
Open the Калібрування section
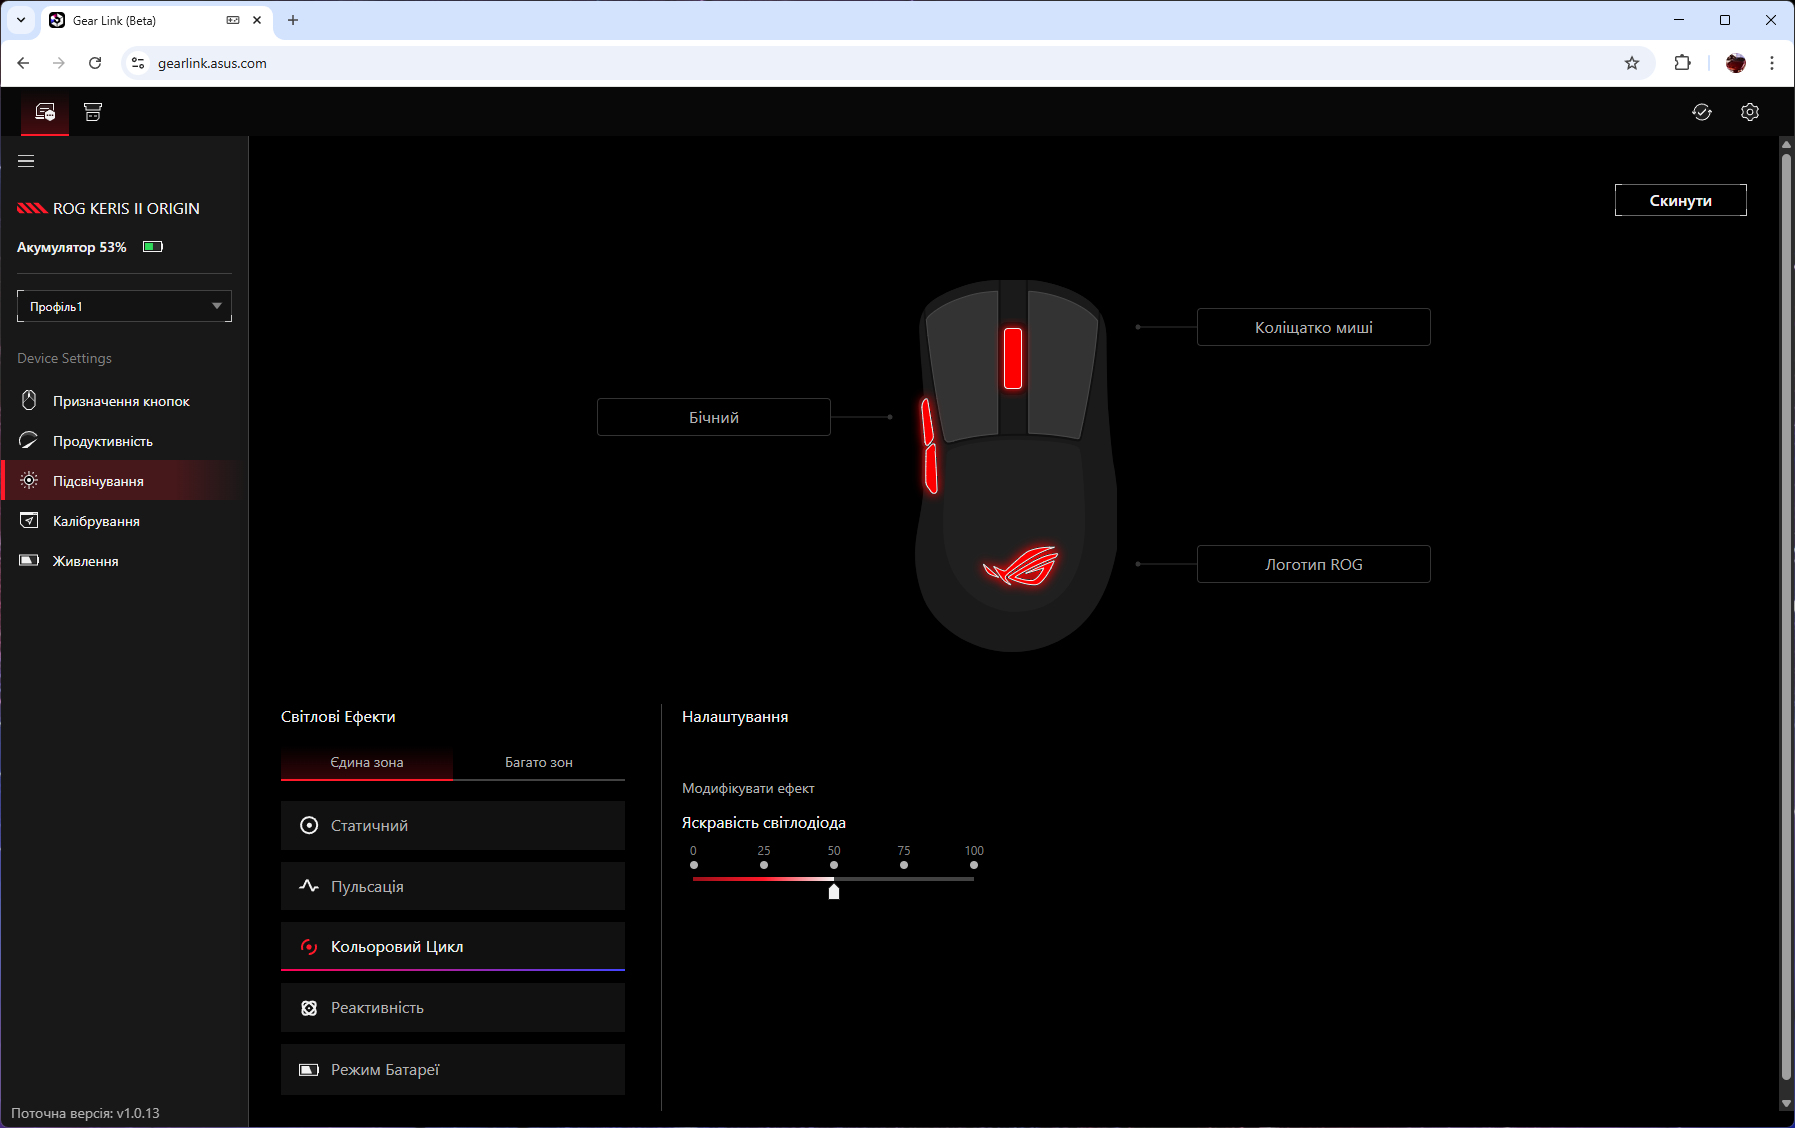[x=124, y=521]
